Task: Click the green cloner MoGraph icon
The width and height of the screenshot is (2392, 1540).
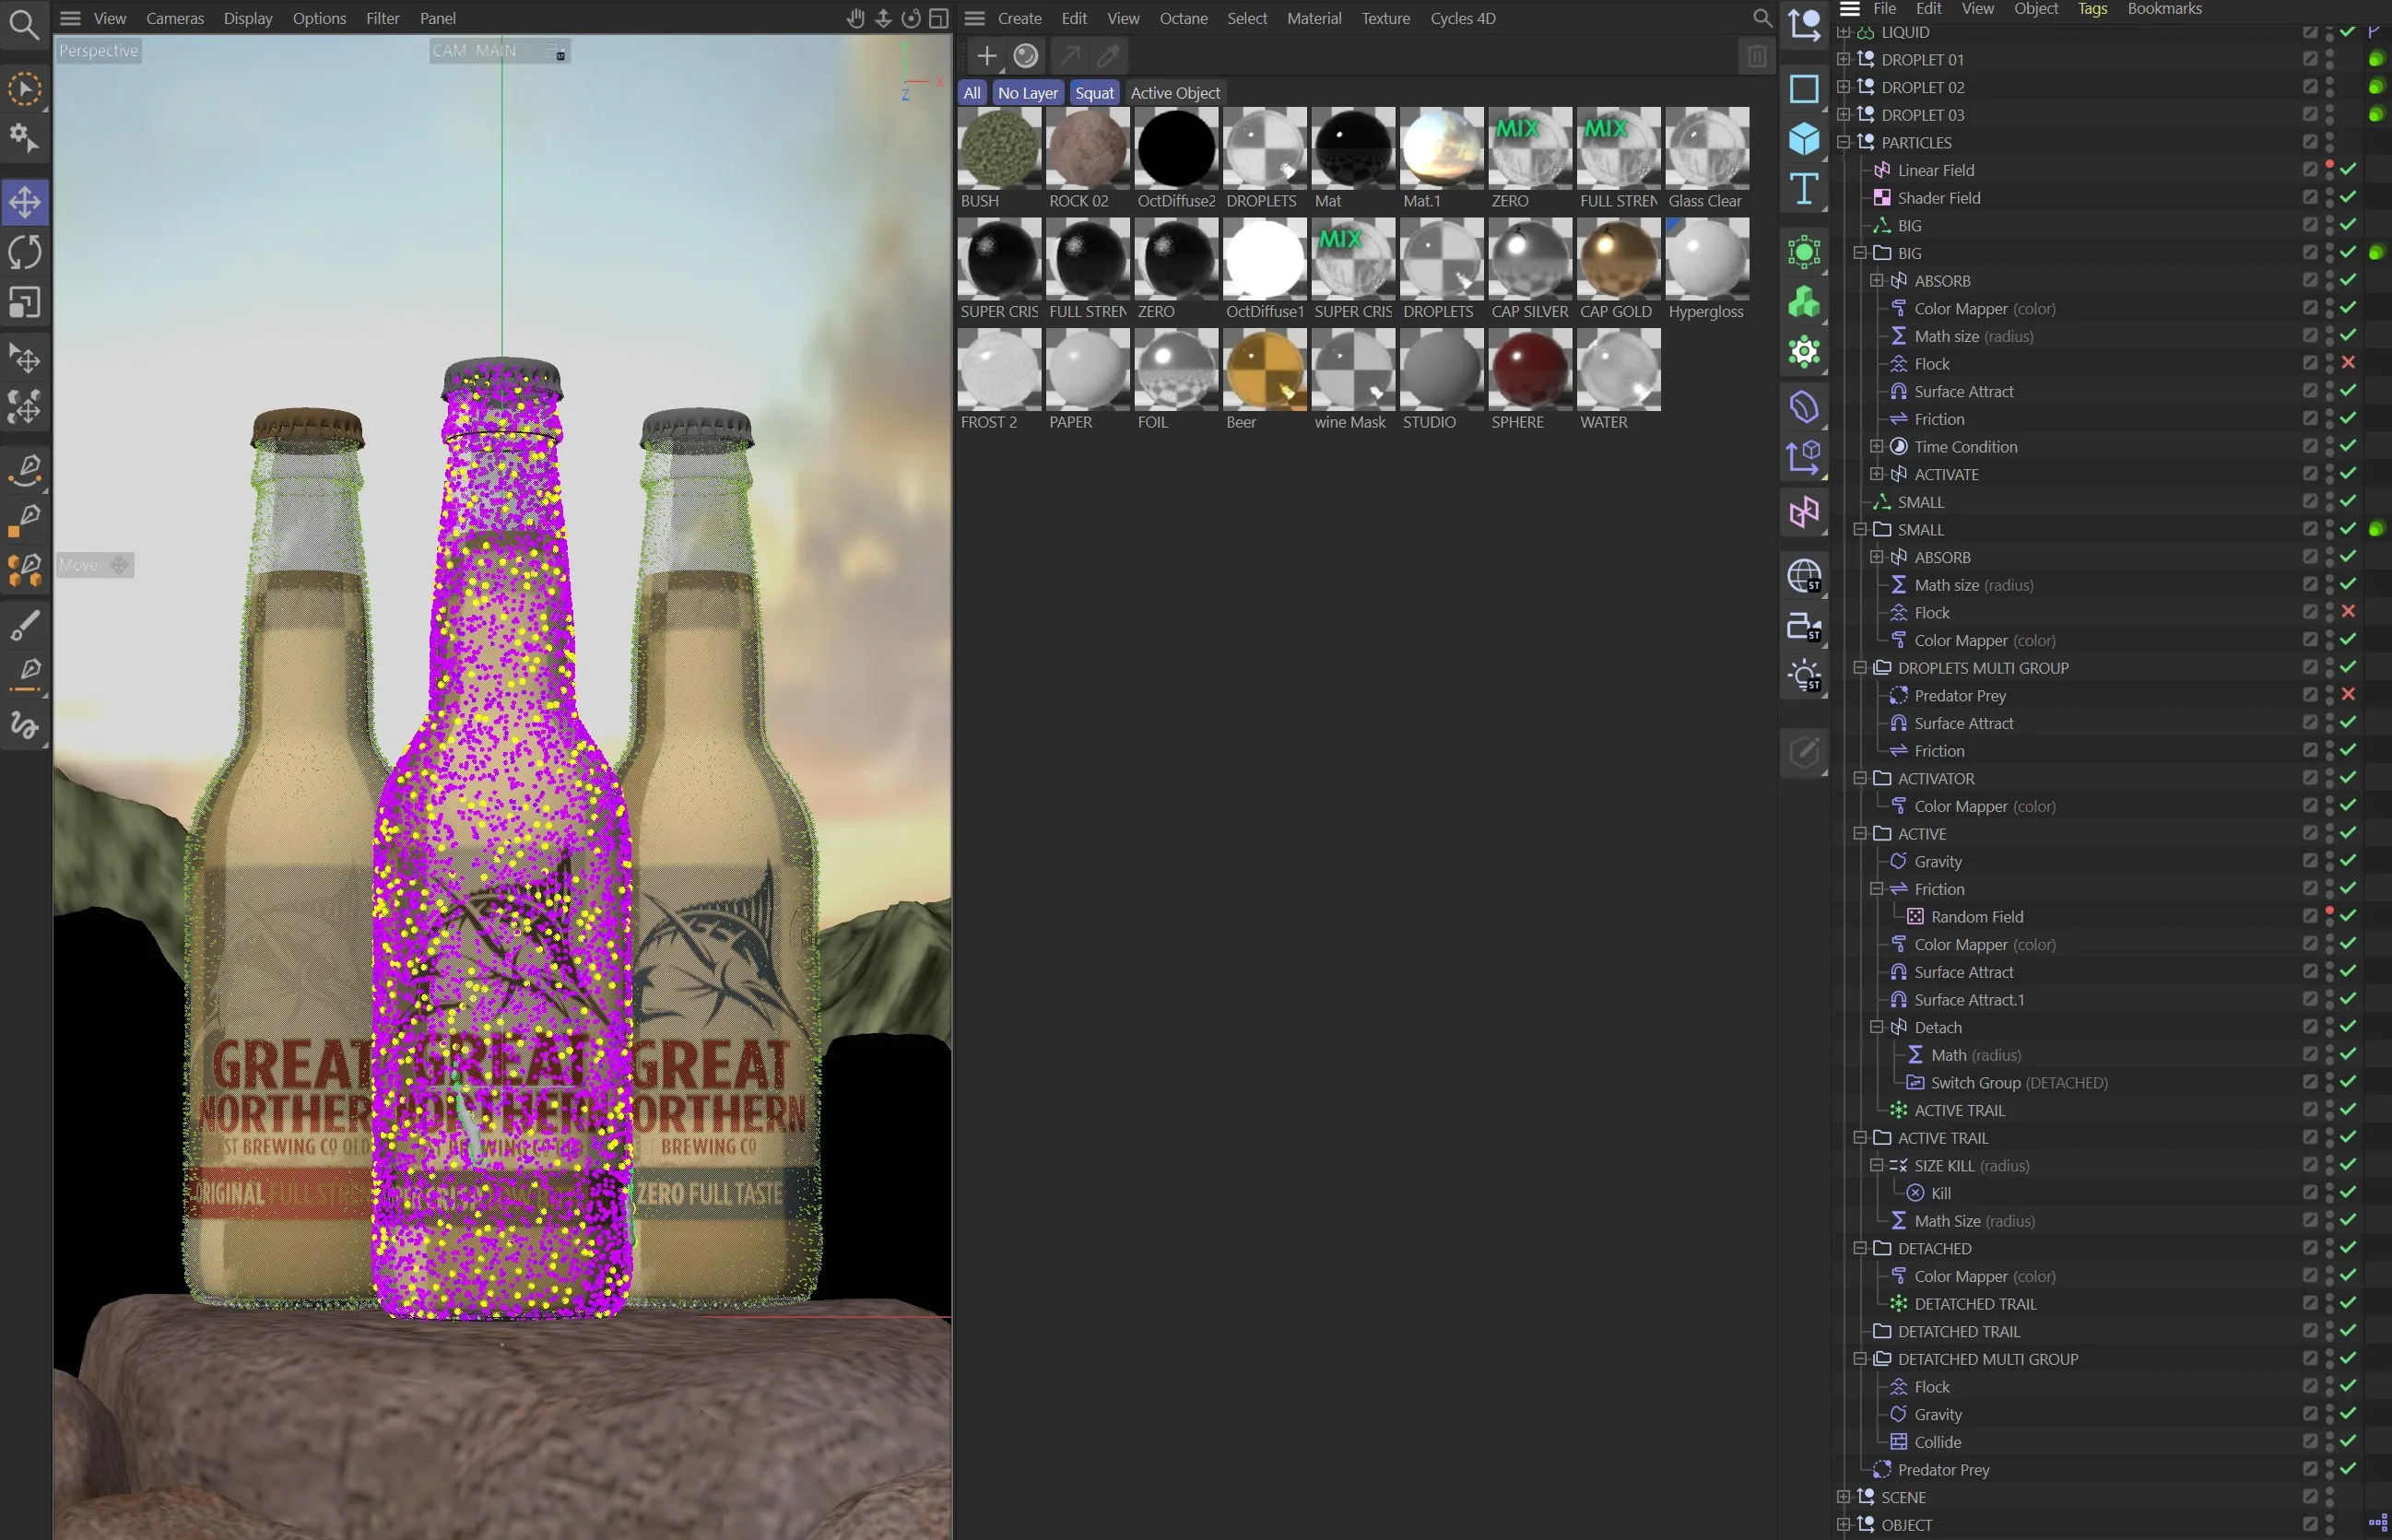Action: tap(1803, 302)
